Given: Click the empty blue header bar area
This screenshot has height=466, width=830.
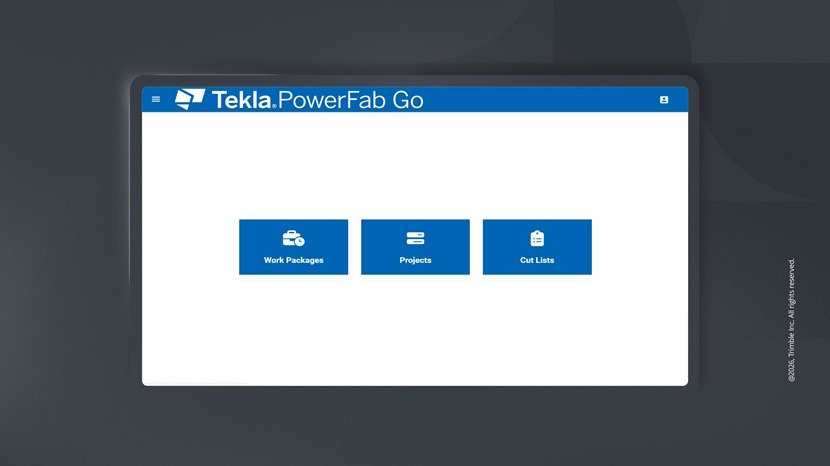Looking at the screenshot, I should pyautogui.click(x=540, y=100).
